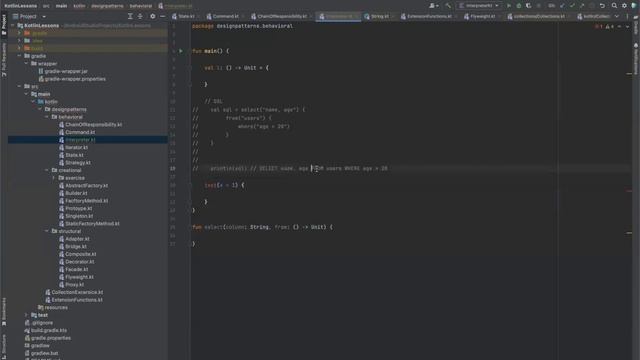Click the error indicator in editor top-right
Screen dimensions: 640x360
point(598,27)
